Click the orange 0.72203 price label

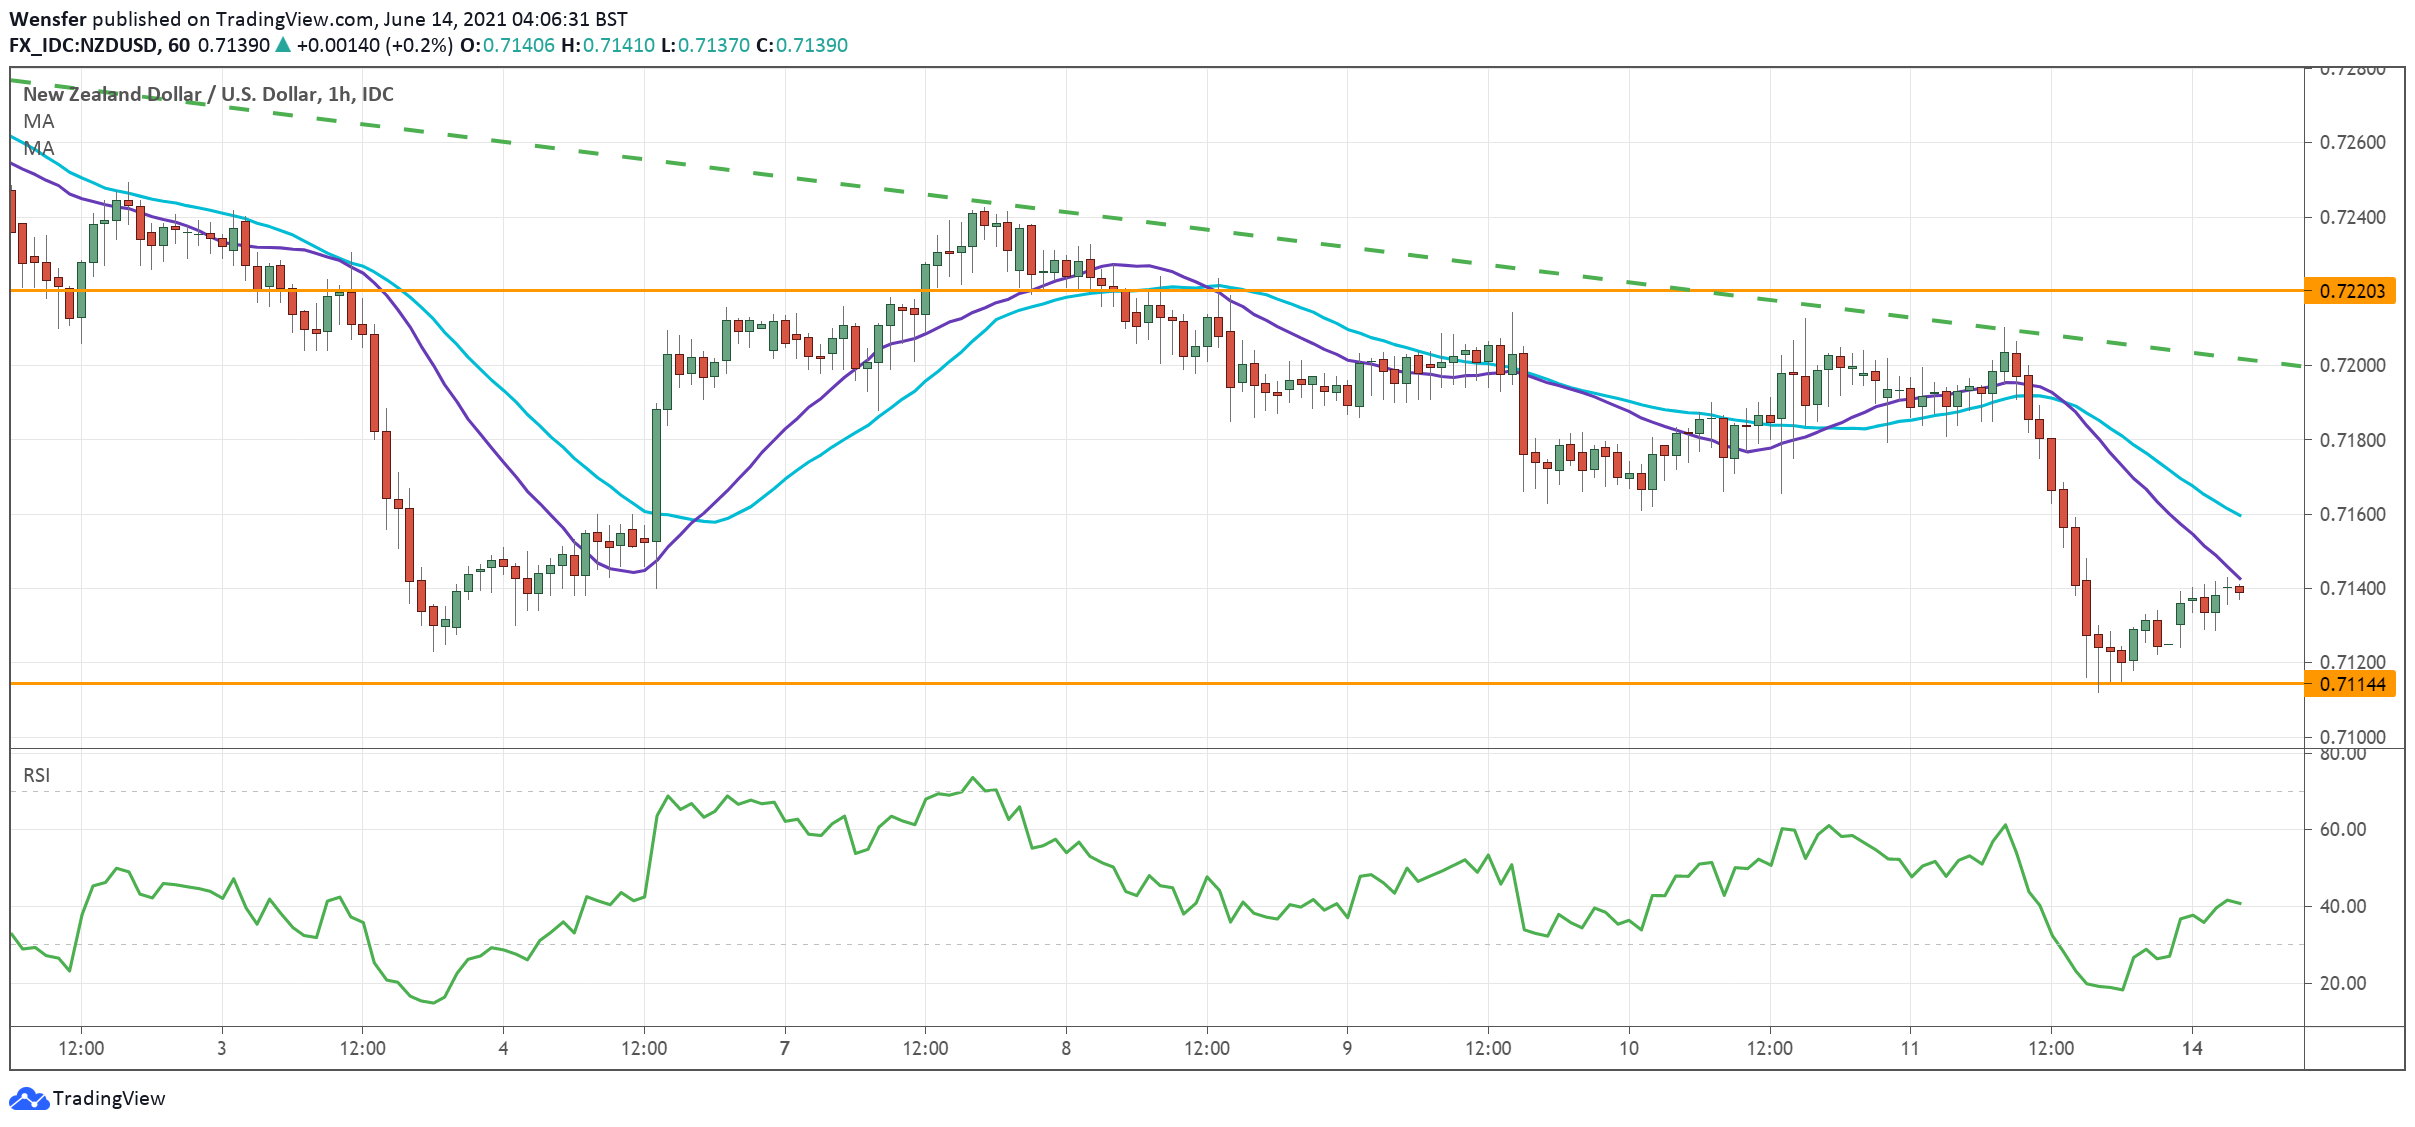(2350, 291)
